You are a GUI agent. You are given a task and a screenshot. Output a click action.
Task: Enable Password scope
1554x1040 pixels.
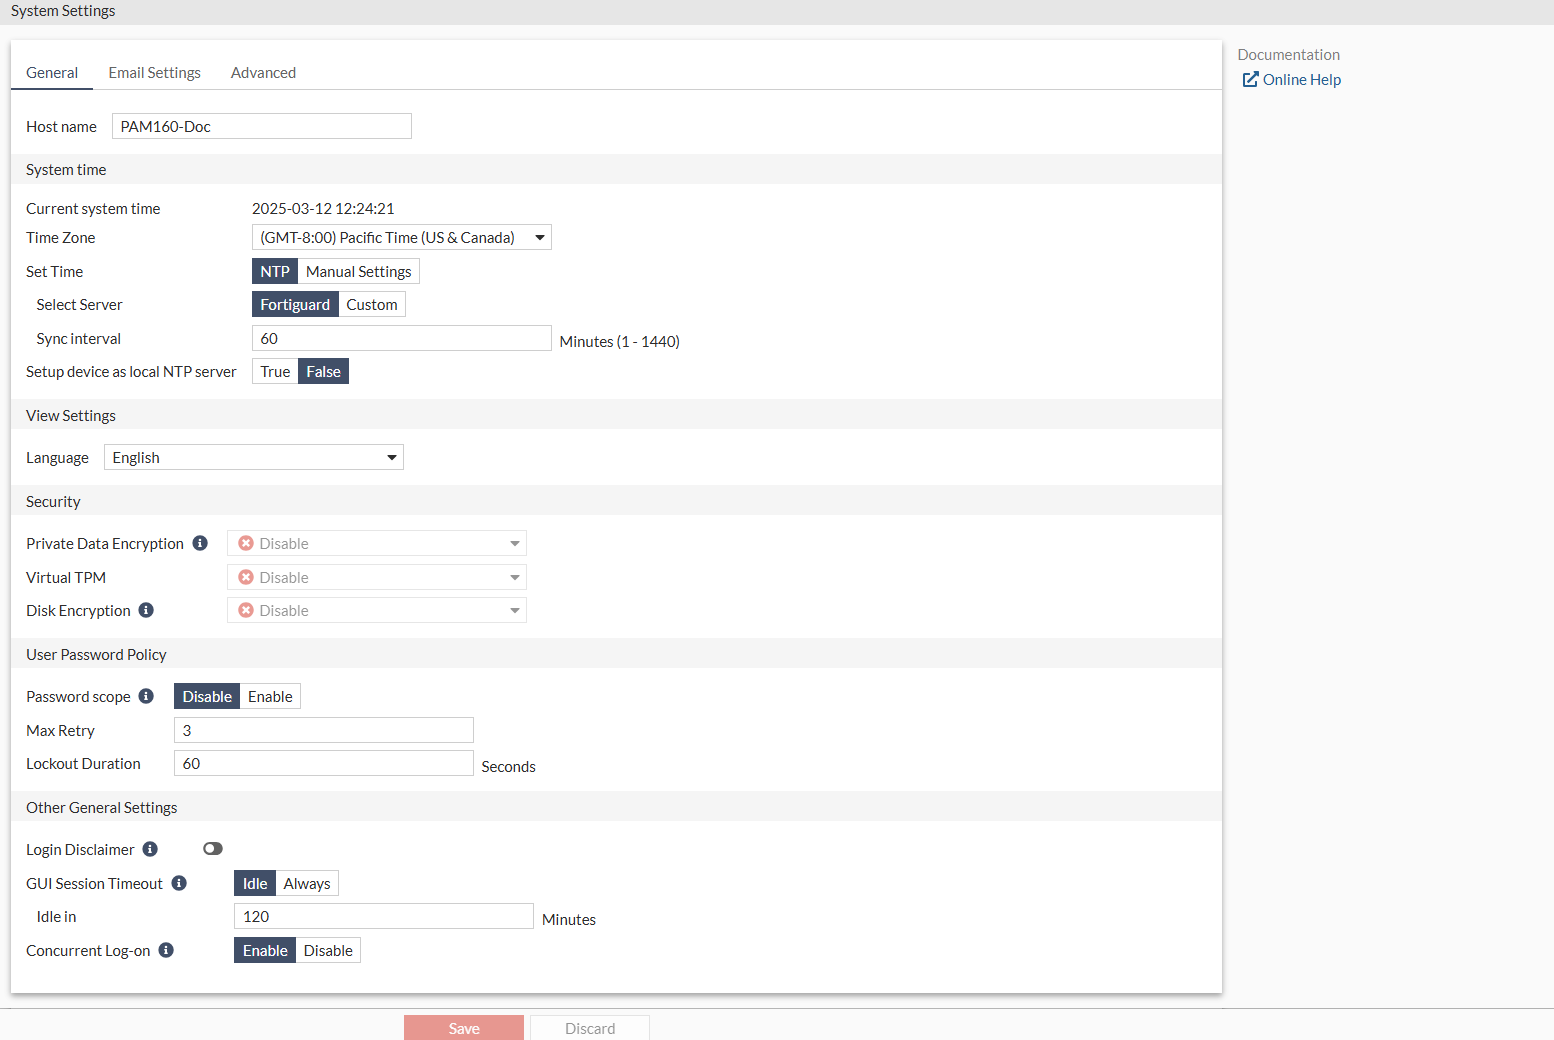[x=270, y=696]
